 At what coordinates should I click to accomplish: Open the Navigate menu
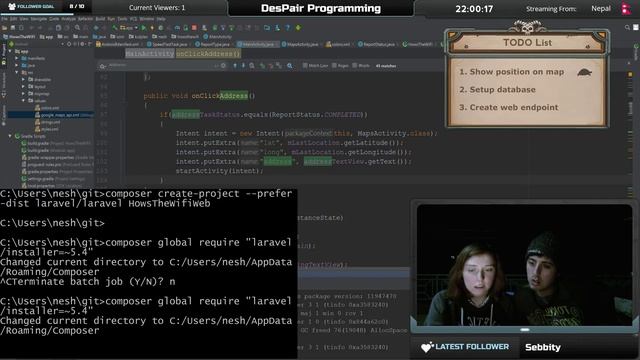[39, 19]
